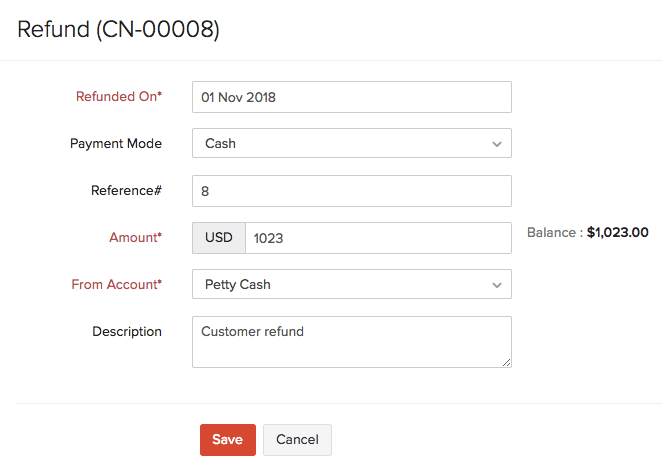Screen dimensions: 662x472
Task: Focus the Reference# input field
Action: 351,191
